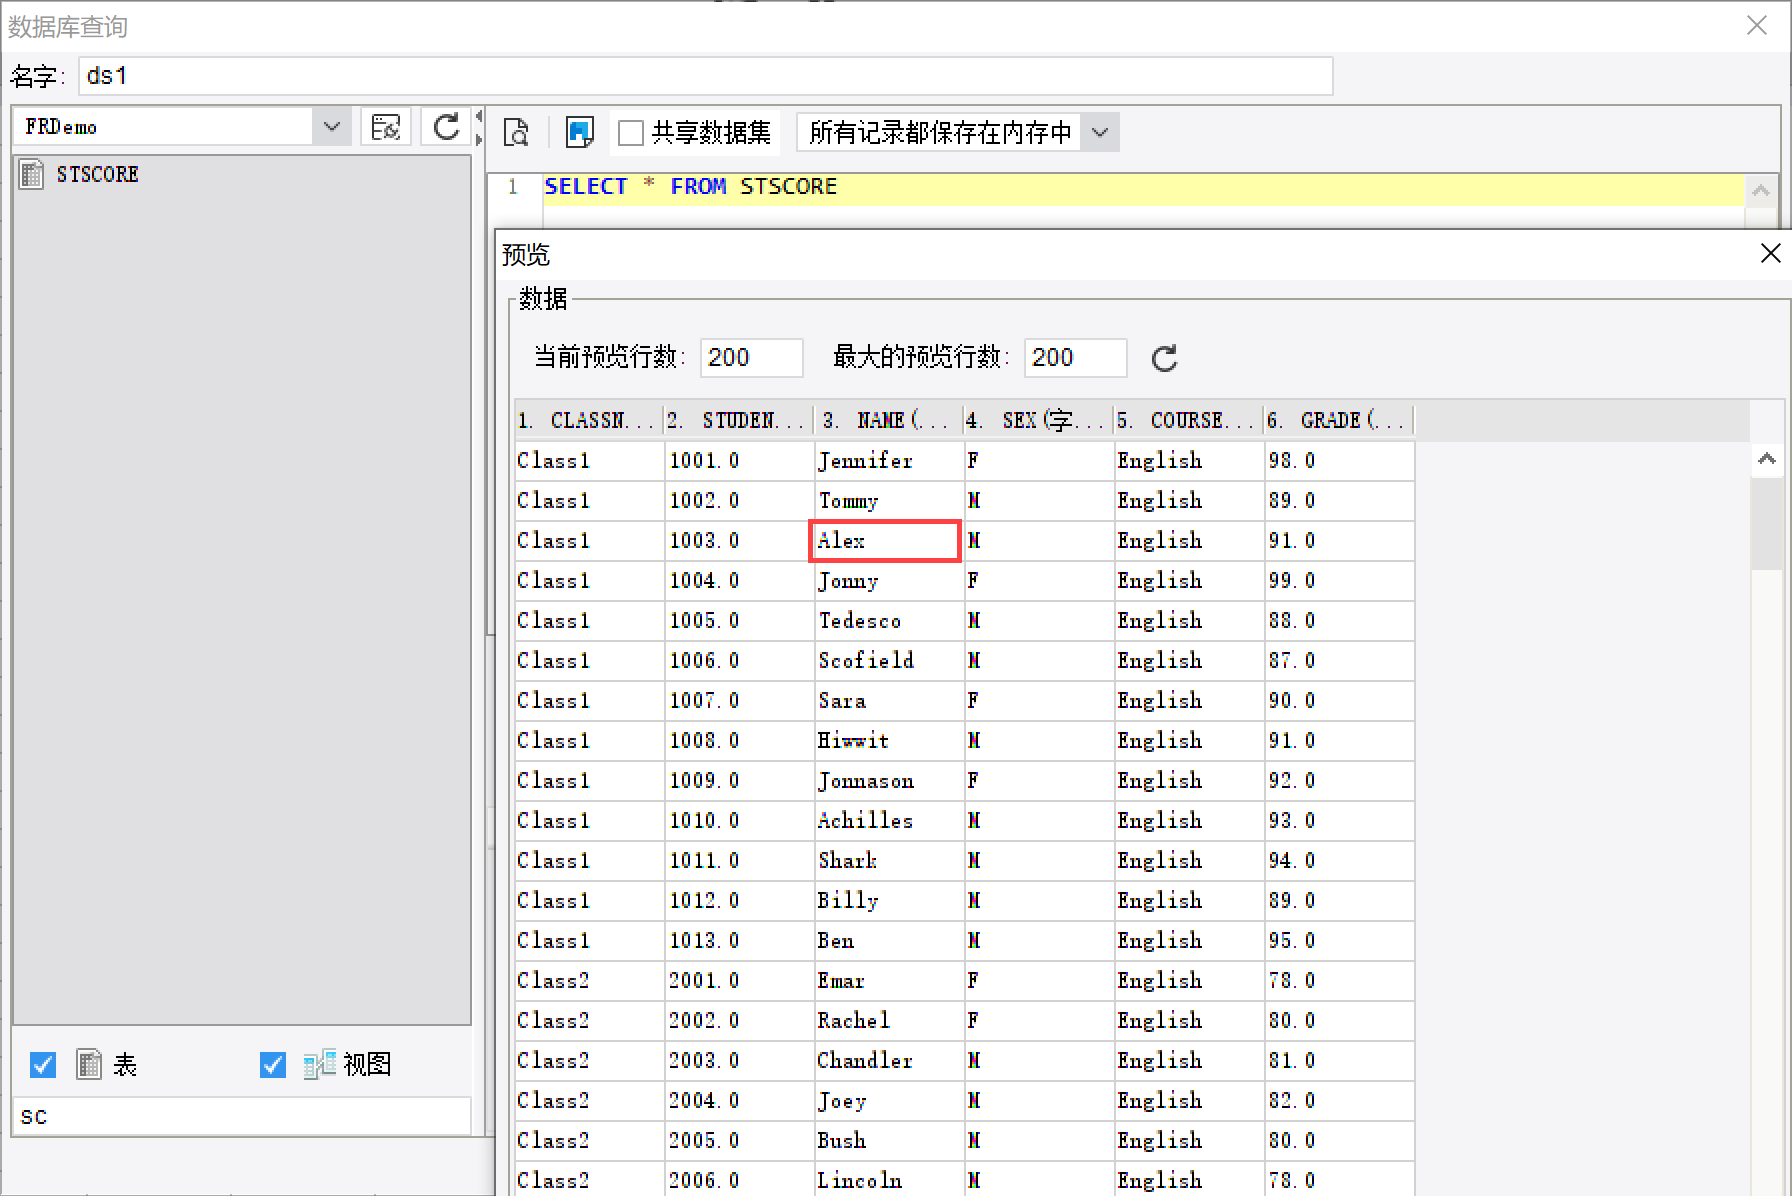This screenshot has height=1196, width=1792.
Task: Click the SQL editor line with SELECT statement
Action: point(1144,187)
